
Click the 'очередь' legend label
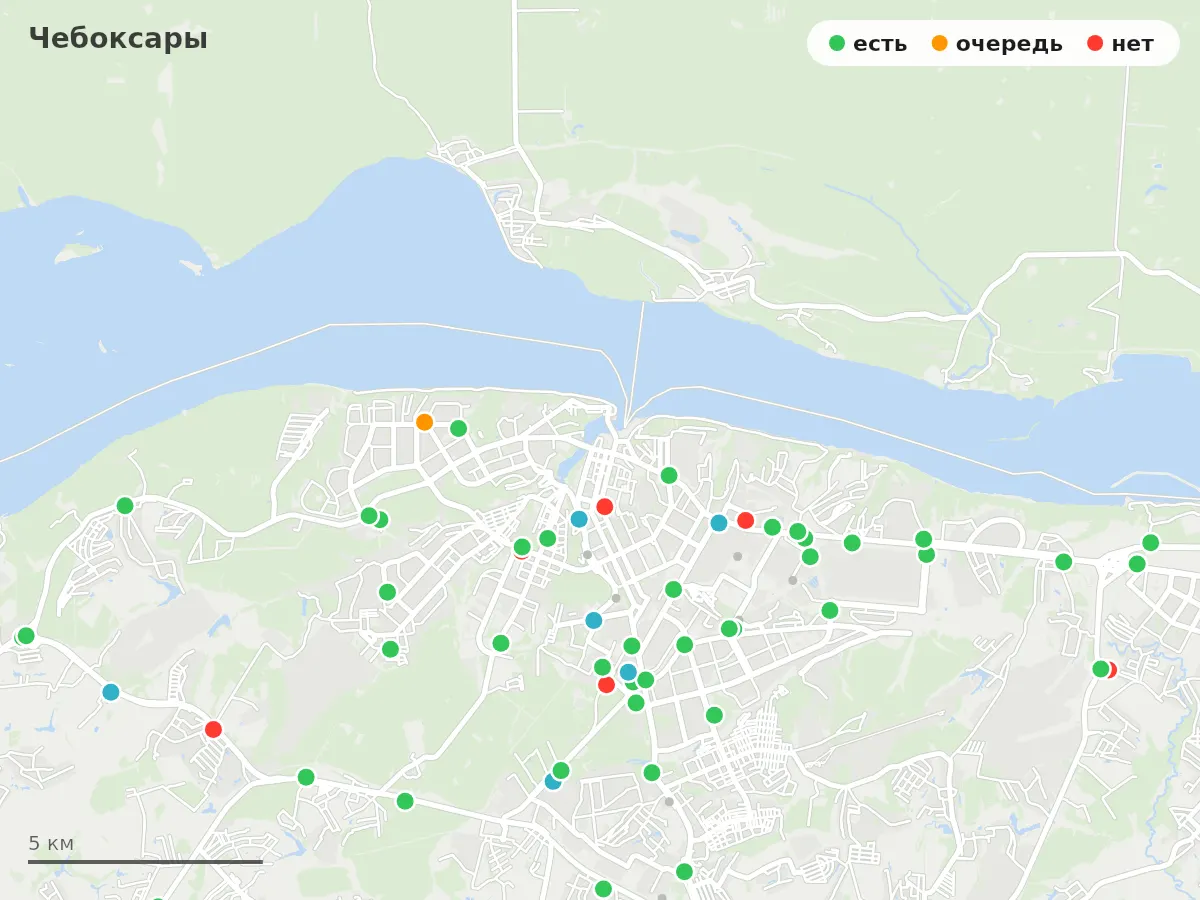(x=1009, y=44)
